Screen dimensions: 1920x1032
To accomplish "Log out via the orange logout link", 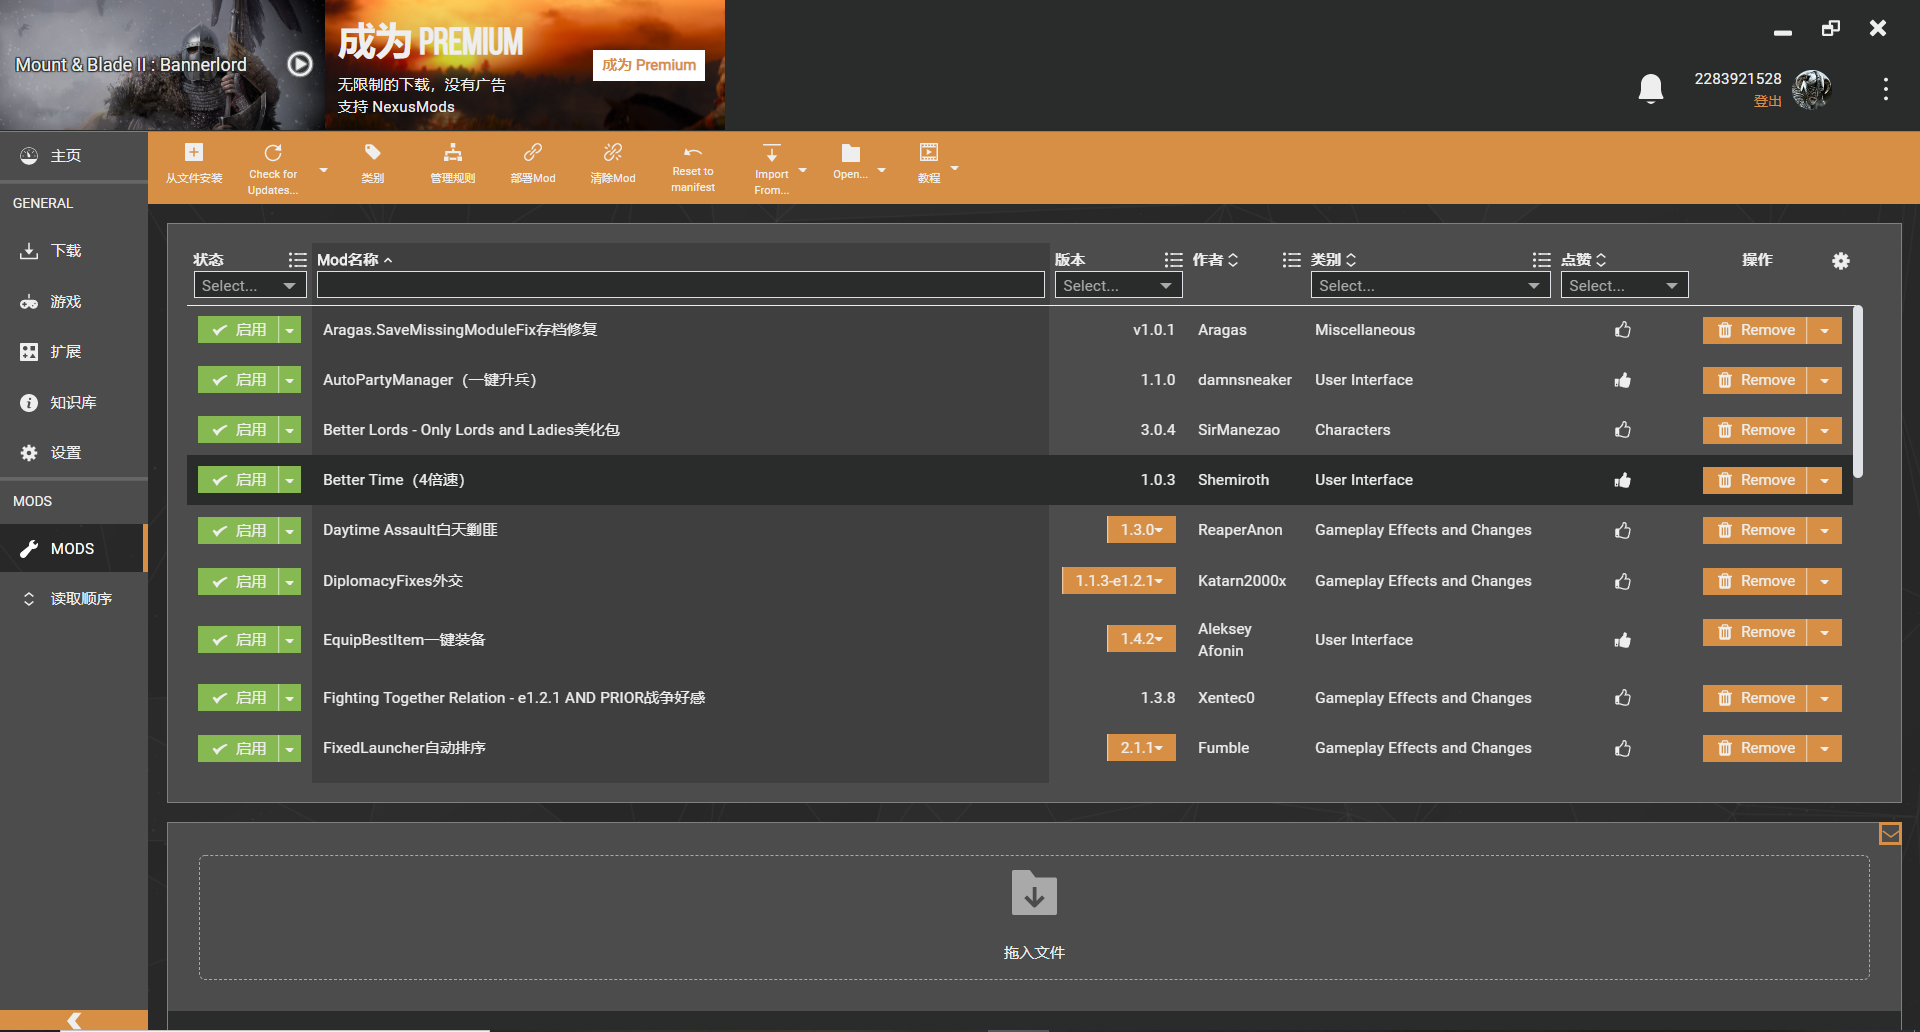I will click(x=1768, y=101).
